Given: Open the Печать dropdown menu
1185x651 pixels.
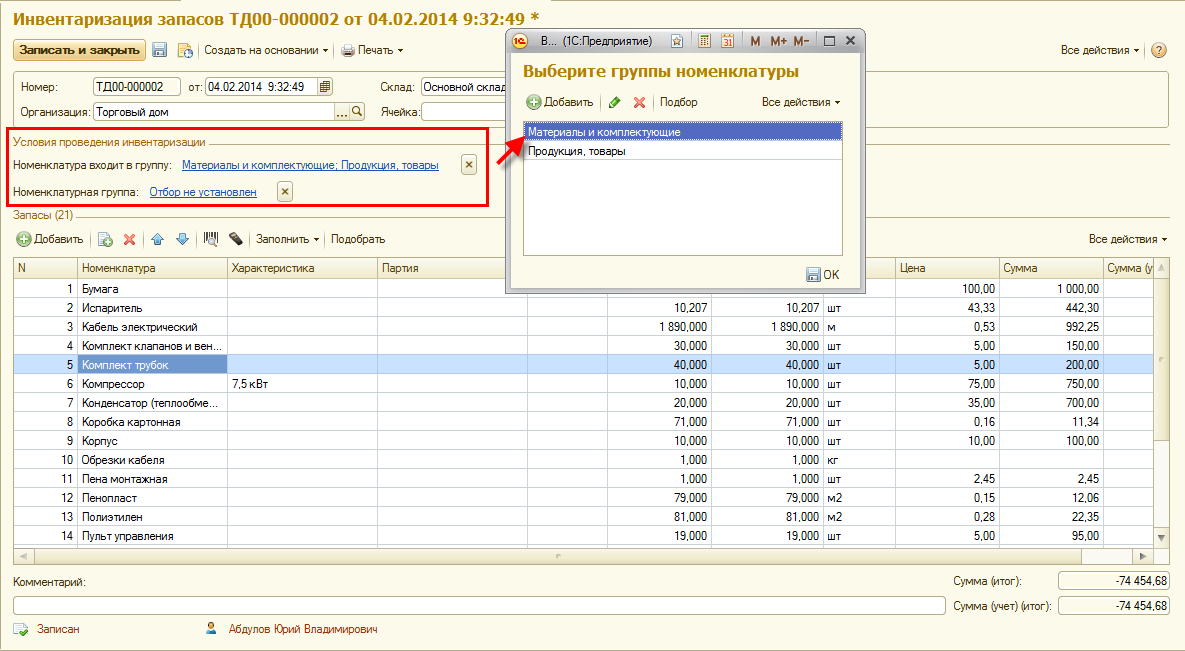Looking at the screenshot, I should coord(372,50).
